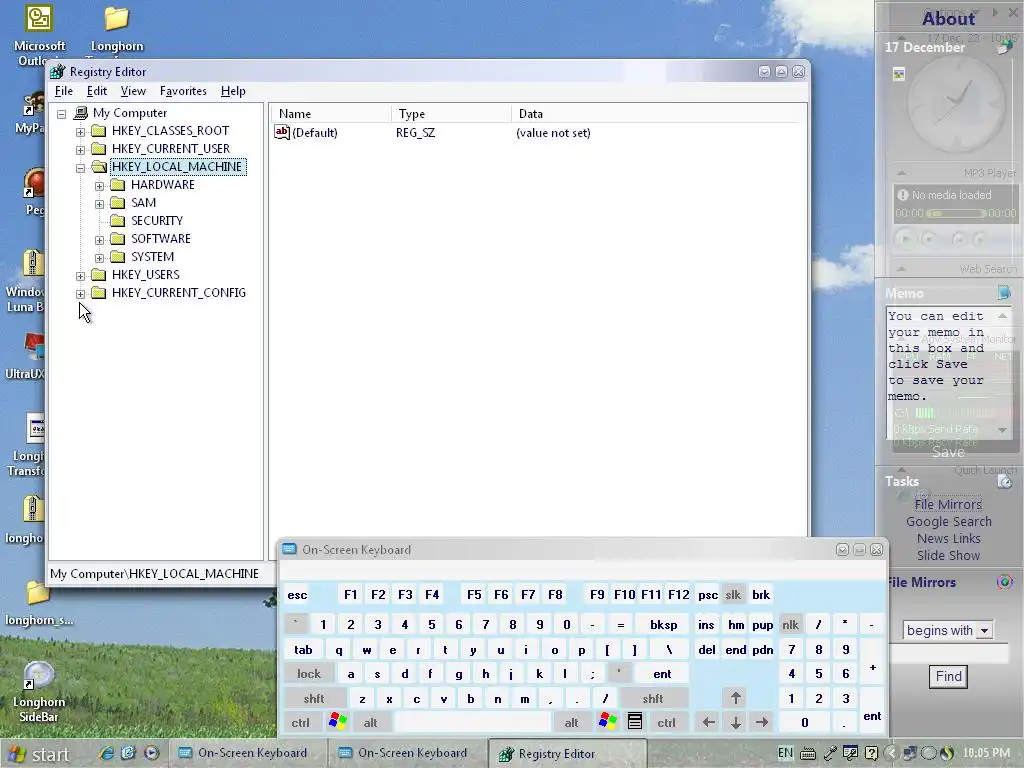Click the File Mirrors search input field

(x=950, y=653)
